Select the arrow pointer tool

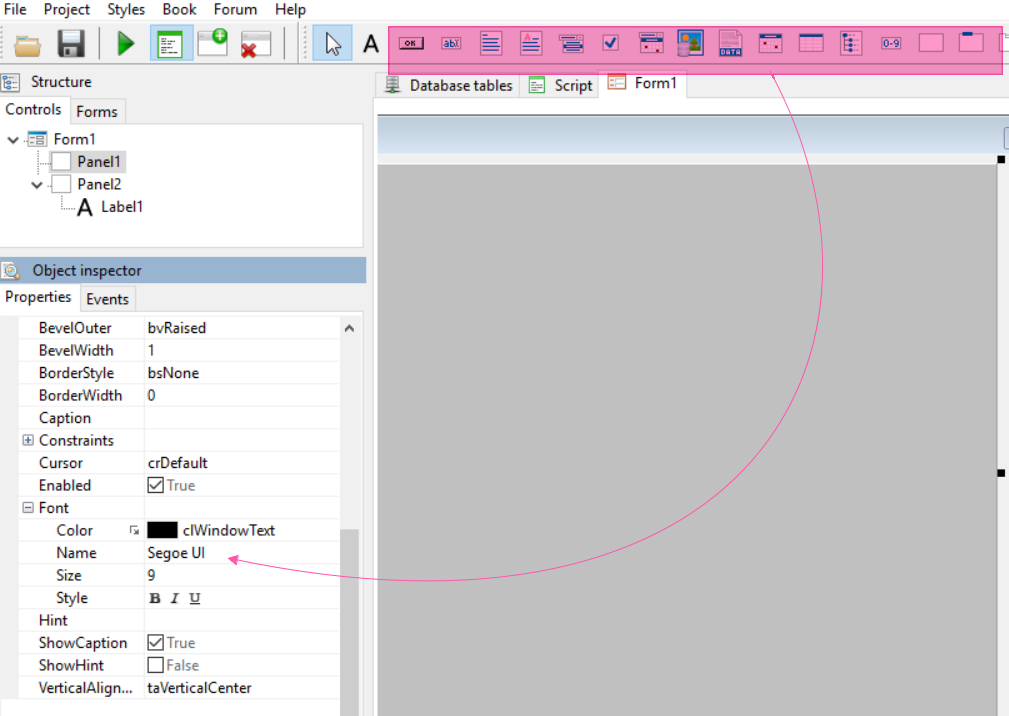click(x=333, y=44)
